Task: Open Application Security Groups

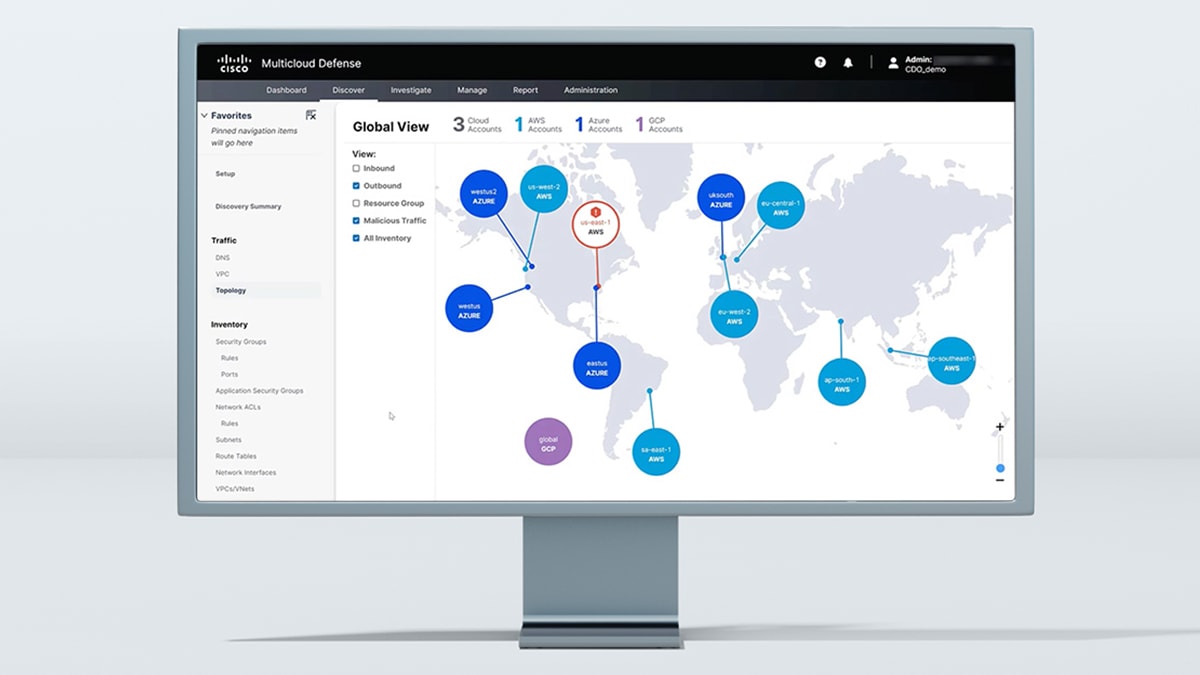Action: pos(259,391)
